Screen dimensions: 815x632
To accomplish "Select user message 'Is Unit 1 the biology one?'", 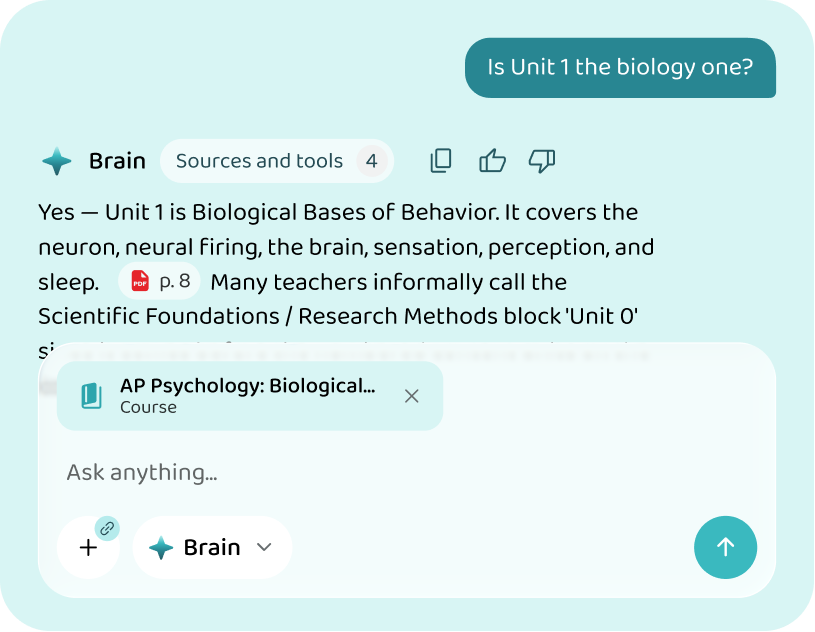I will 620,68.
